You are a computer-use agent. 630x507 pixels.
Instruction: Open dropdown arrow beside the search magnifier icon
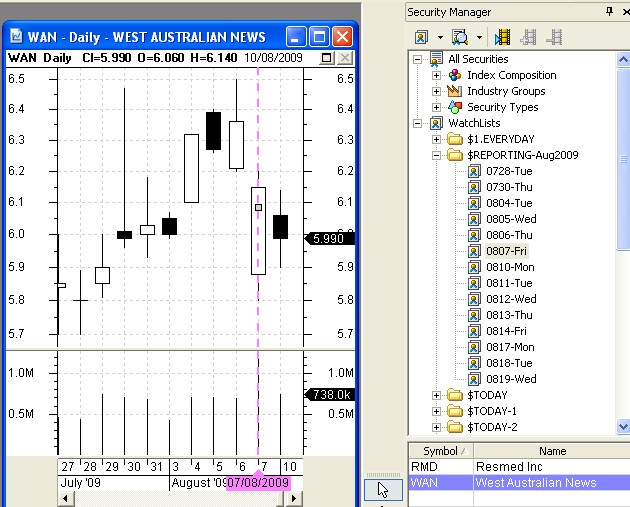click(479, 38)
